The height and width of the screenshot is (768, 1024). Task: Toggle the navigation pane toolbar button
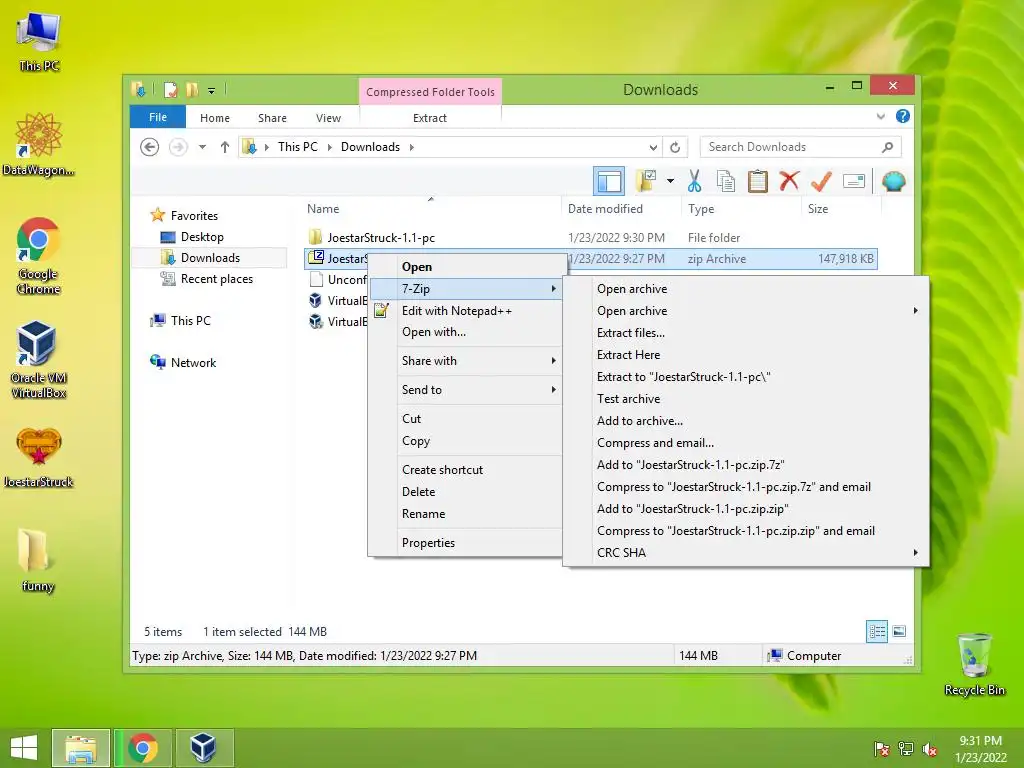point(609,182)
